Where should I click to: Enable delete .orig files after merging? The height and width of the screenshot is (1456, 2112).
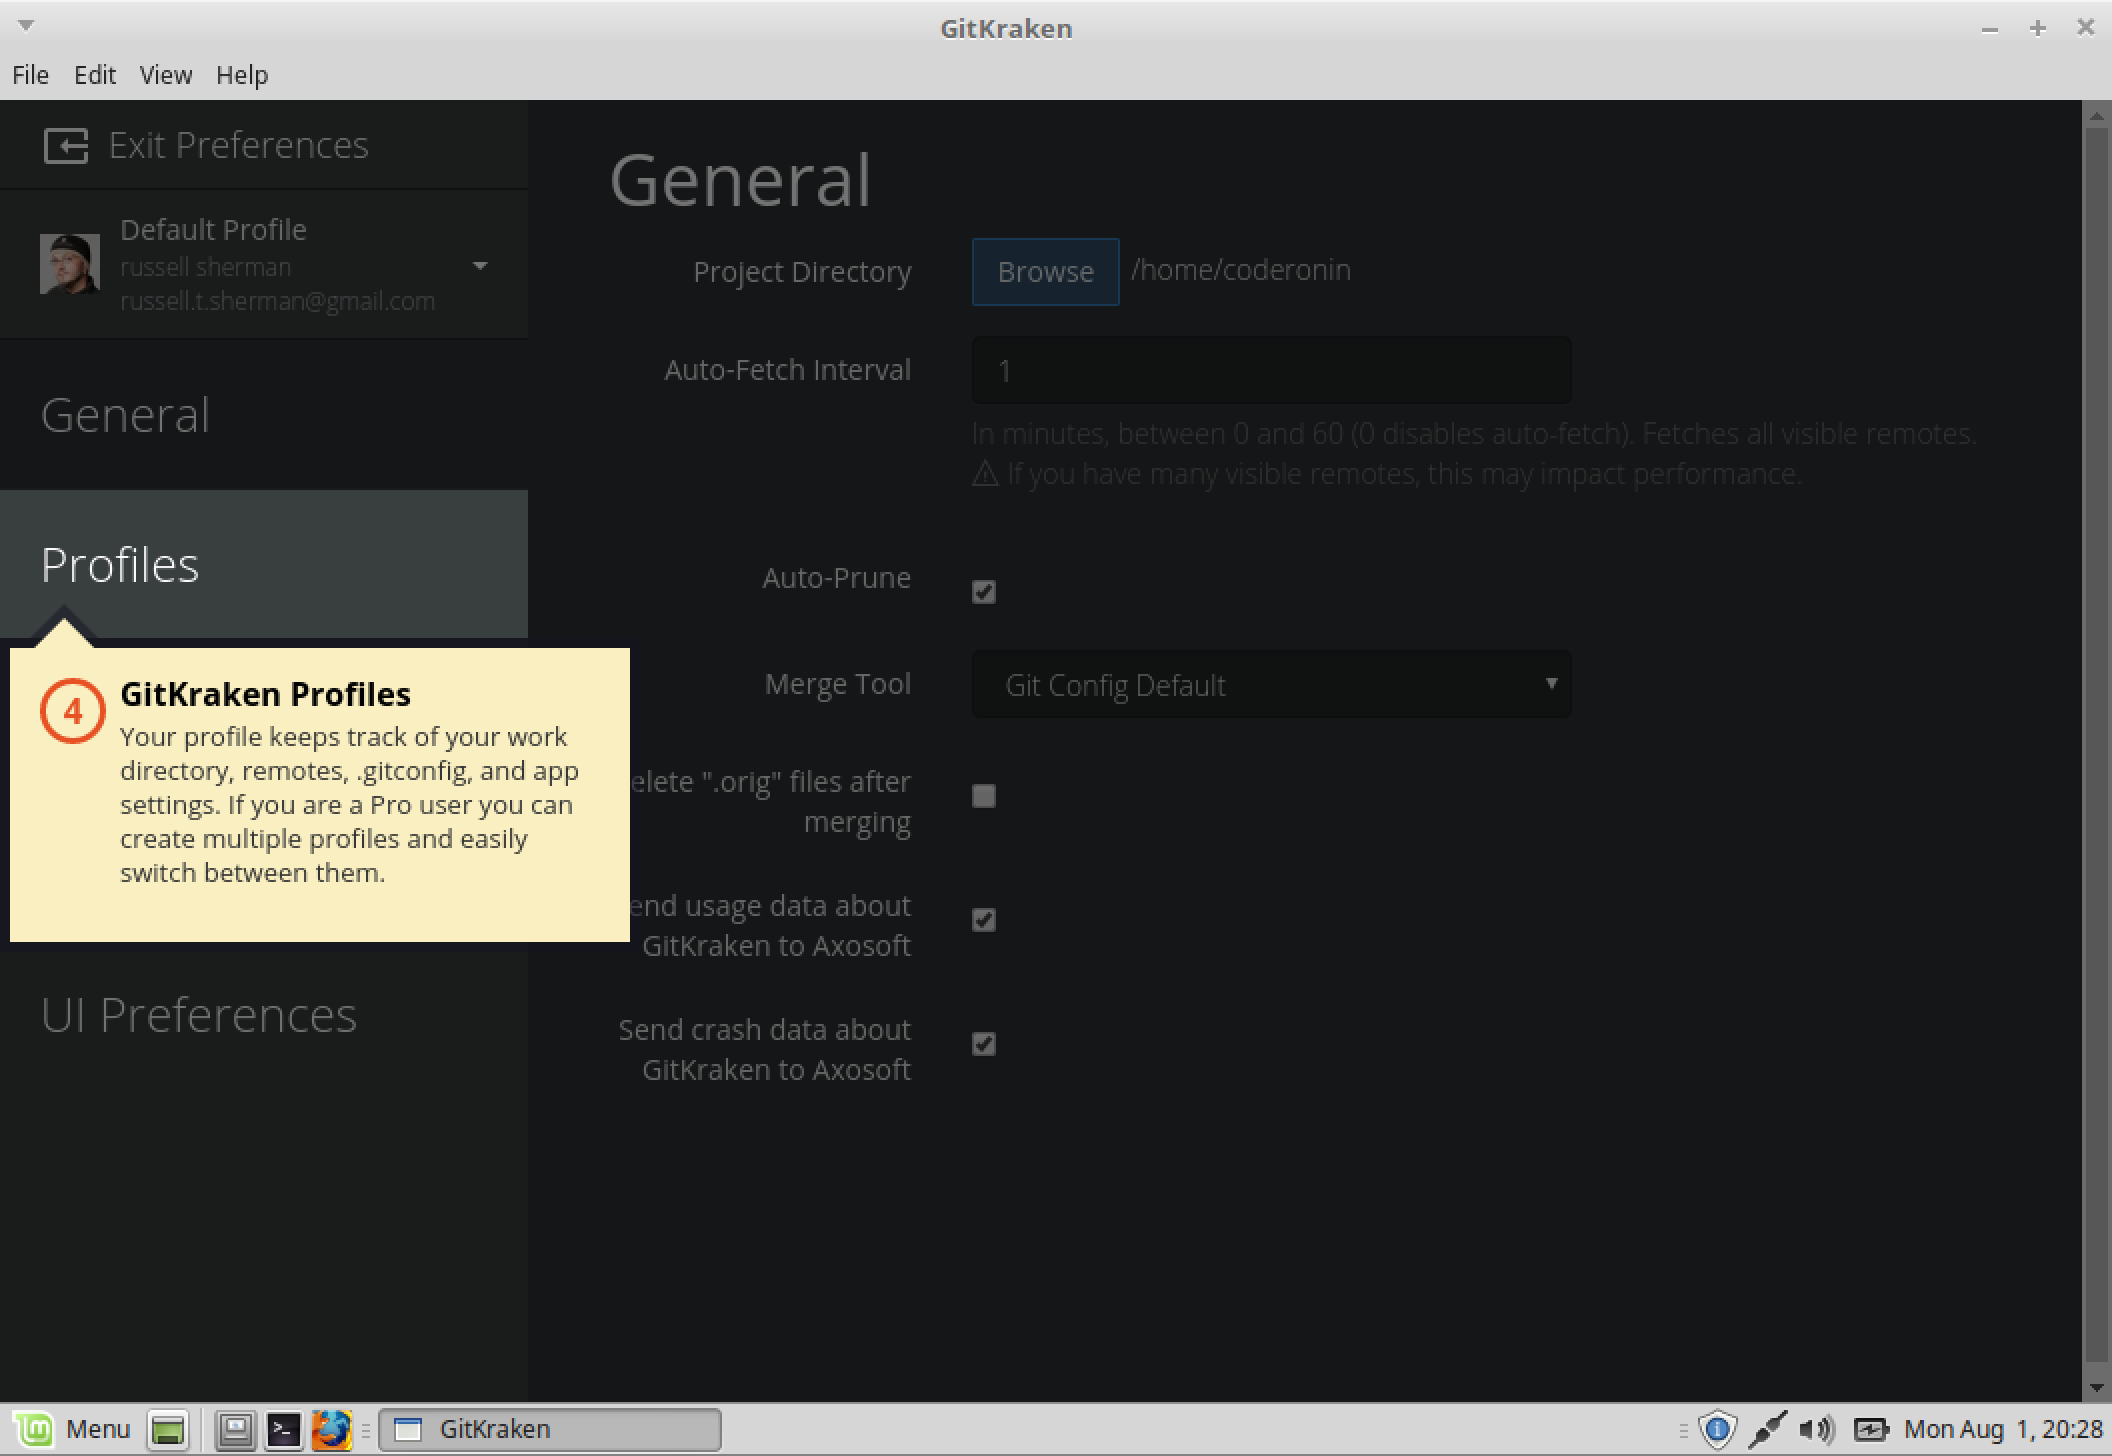(x=984, y=796)
